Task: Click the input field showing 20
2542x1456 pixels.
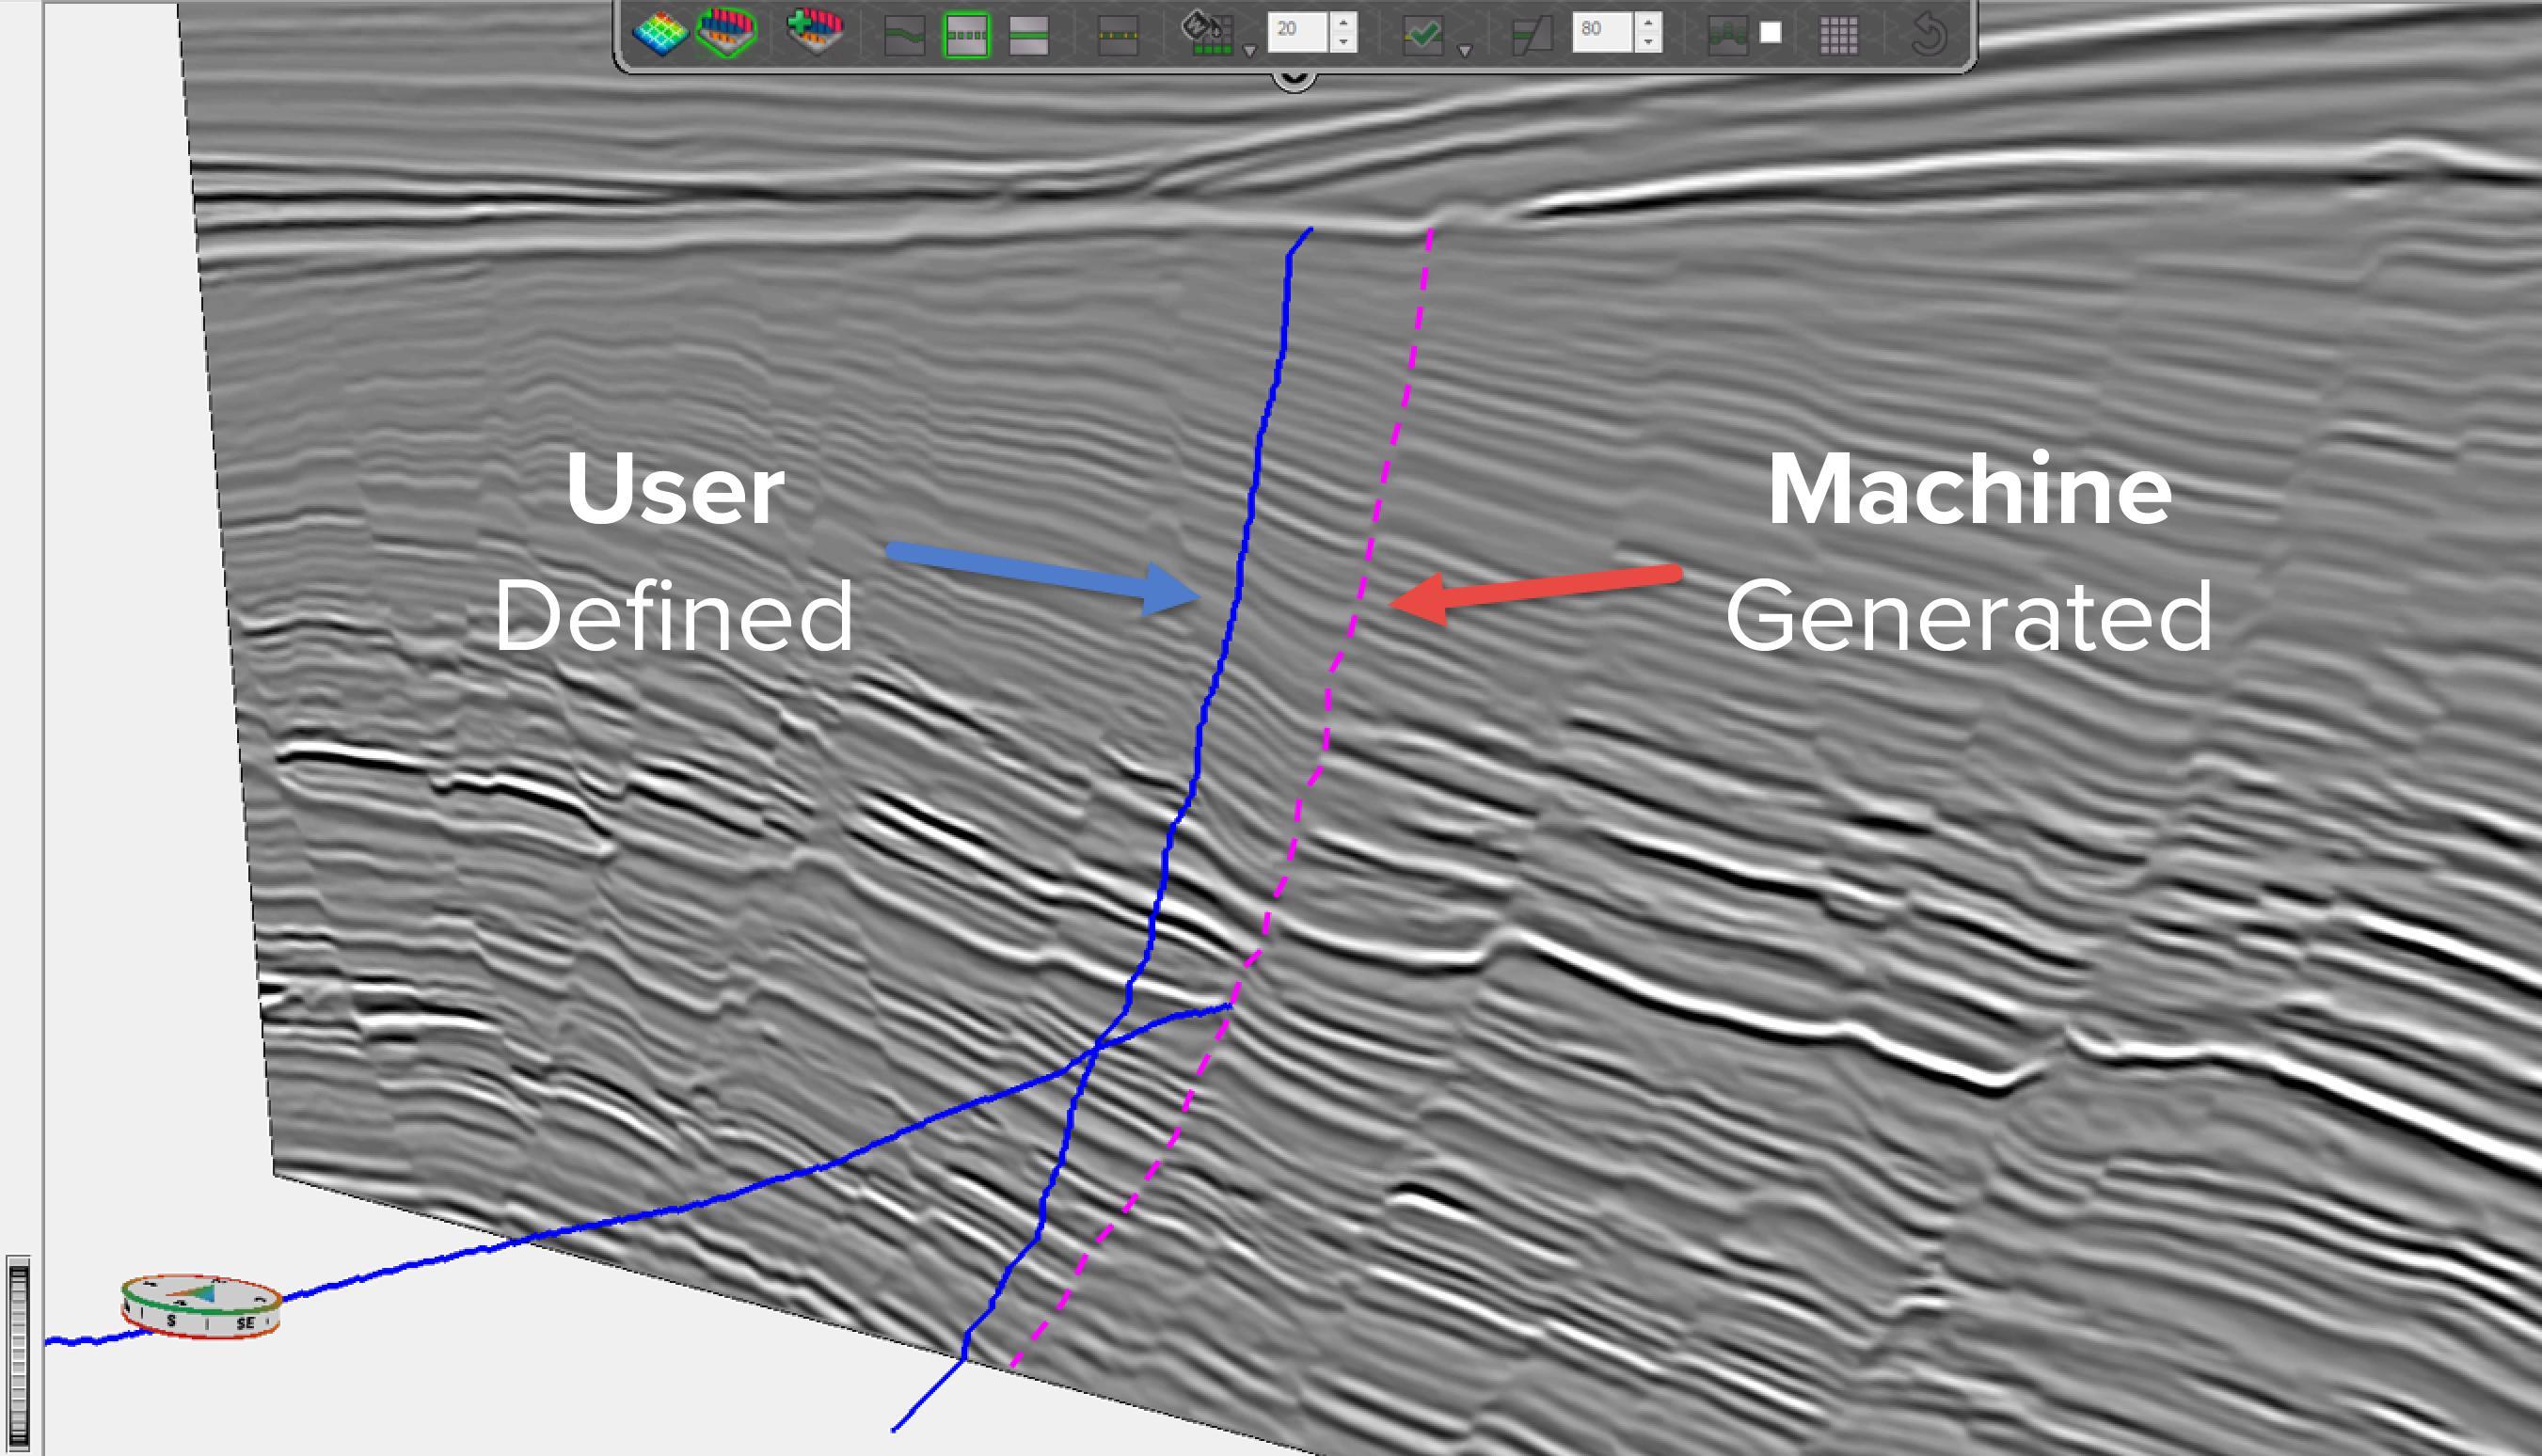Action: [x=1298, y=32]
